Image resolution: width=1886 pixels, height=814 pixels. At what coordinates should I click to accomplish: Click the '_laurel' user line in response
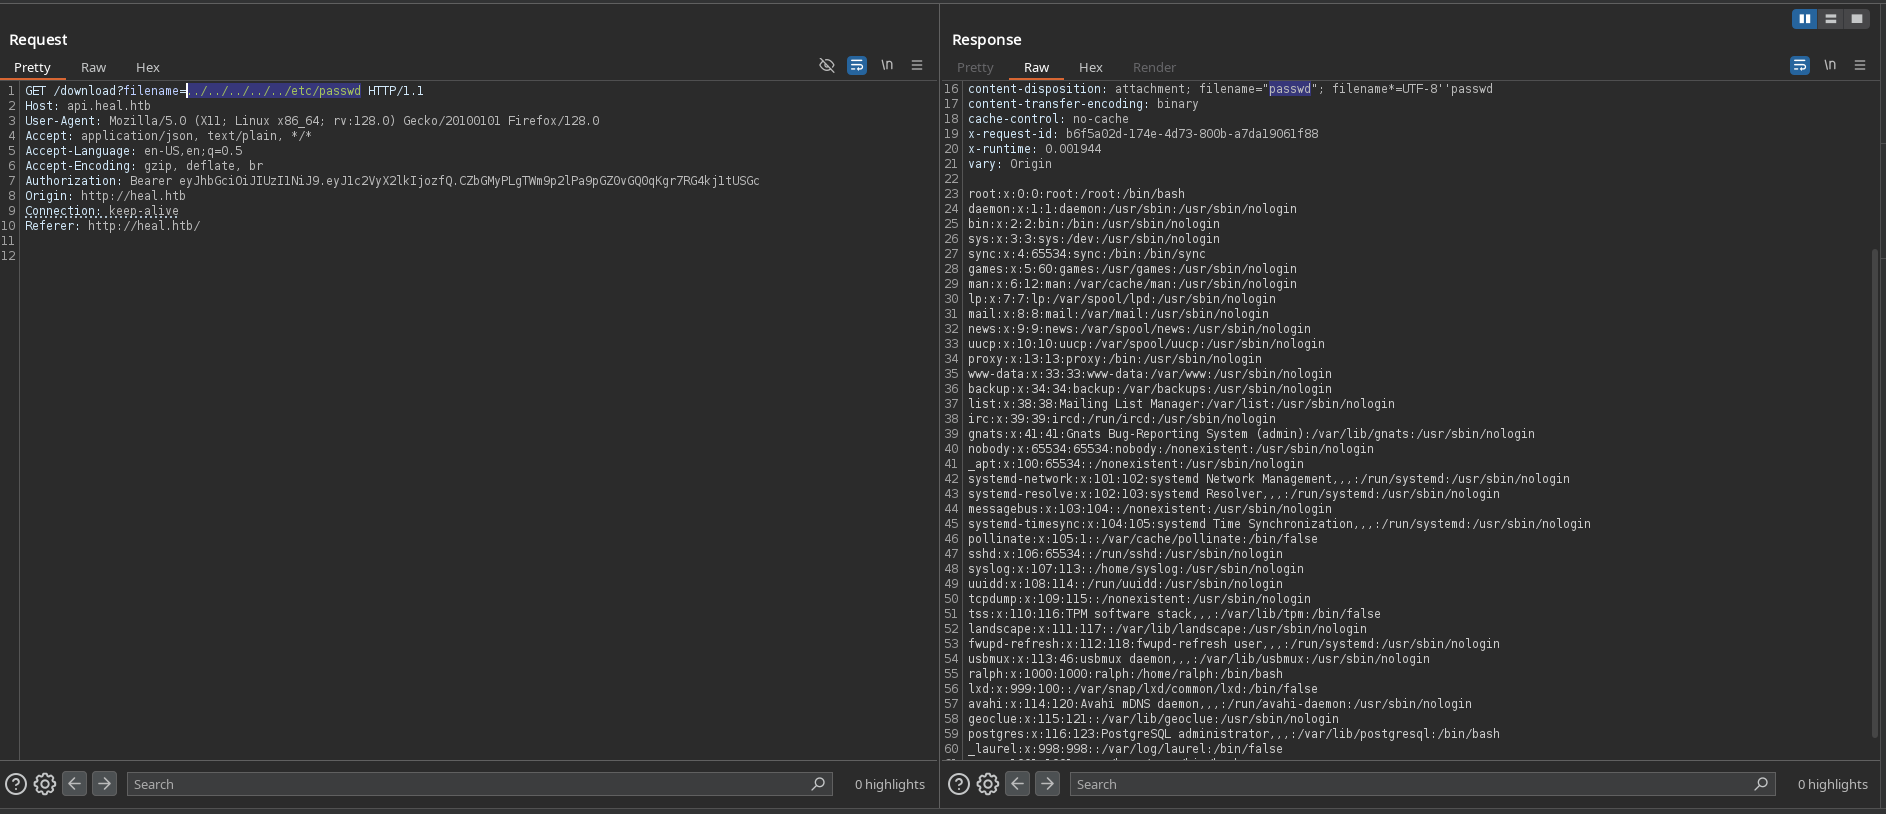(x=1125, y=749)
